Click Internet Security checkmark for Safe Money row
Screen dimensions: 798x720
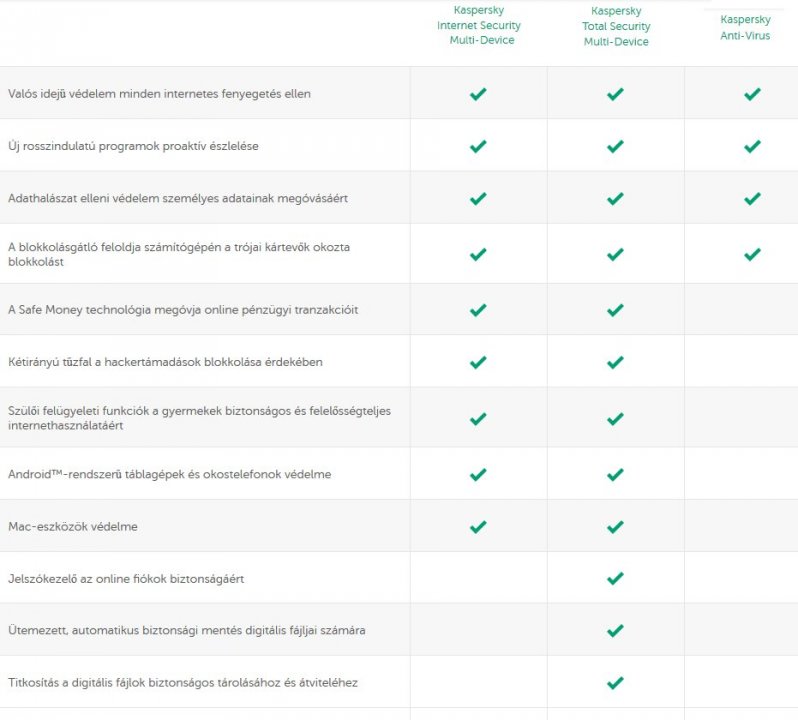point(478,310)
